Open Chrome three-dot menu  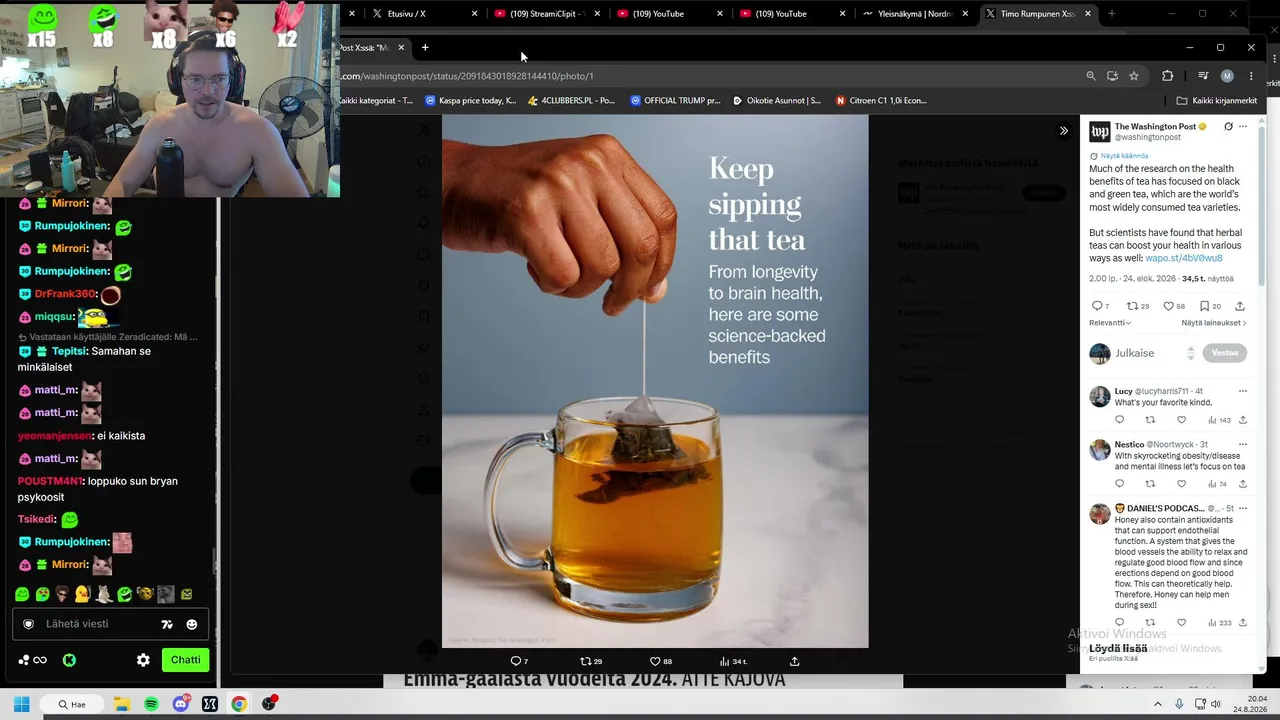point(1251,76)
